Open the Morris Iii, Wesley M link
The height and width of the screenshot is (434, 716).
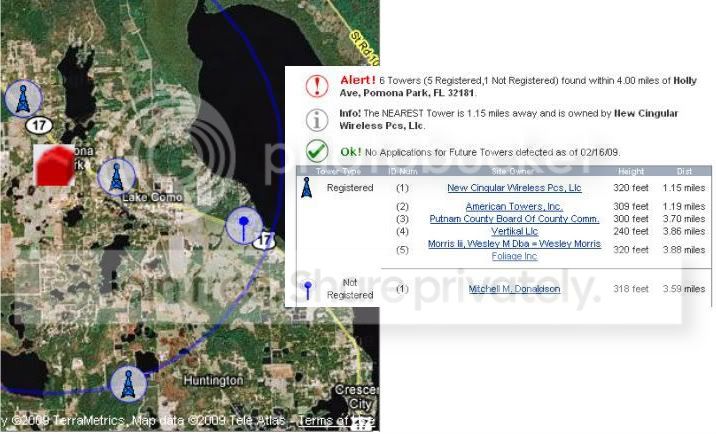514,244
